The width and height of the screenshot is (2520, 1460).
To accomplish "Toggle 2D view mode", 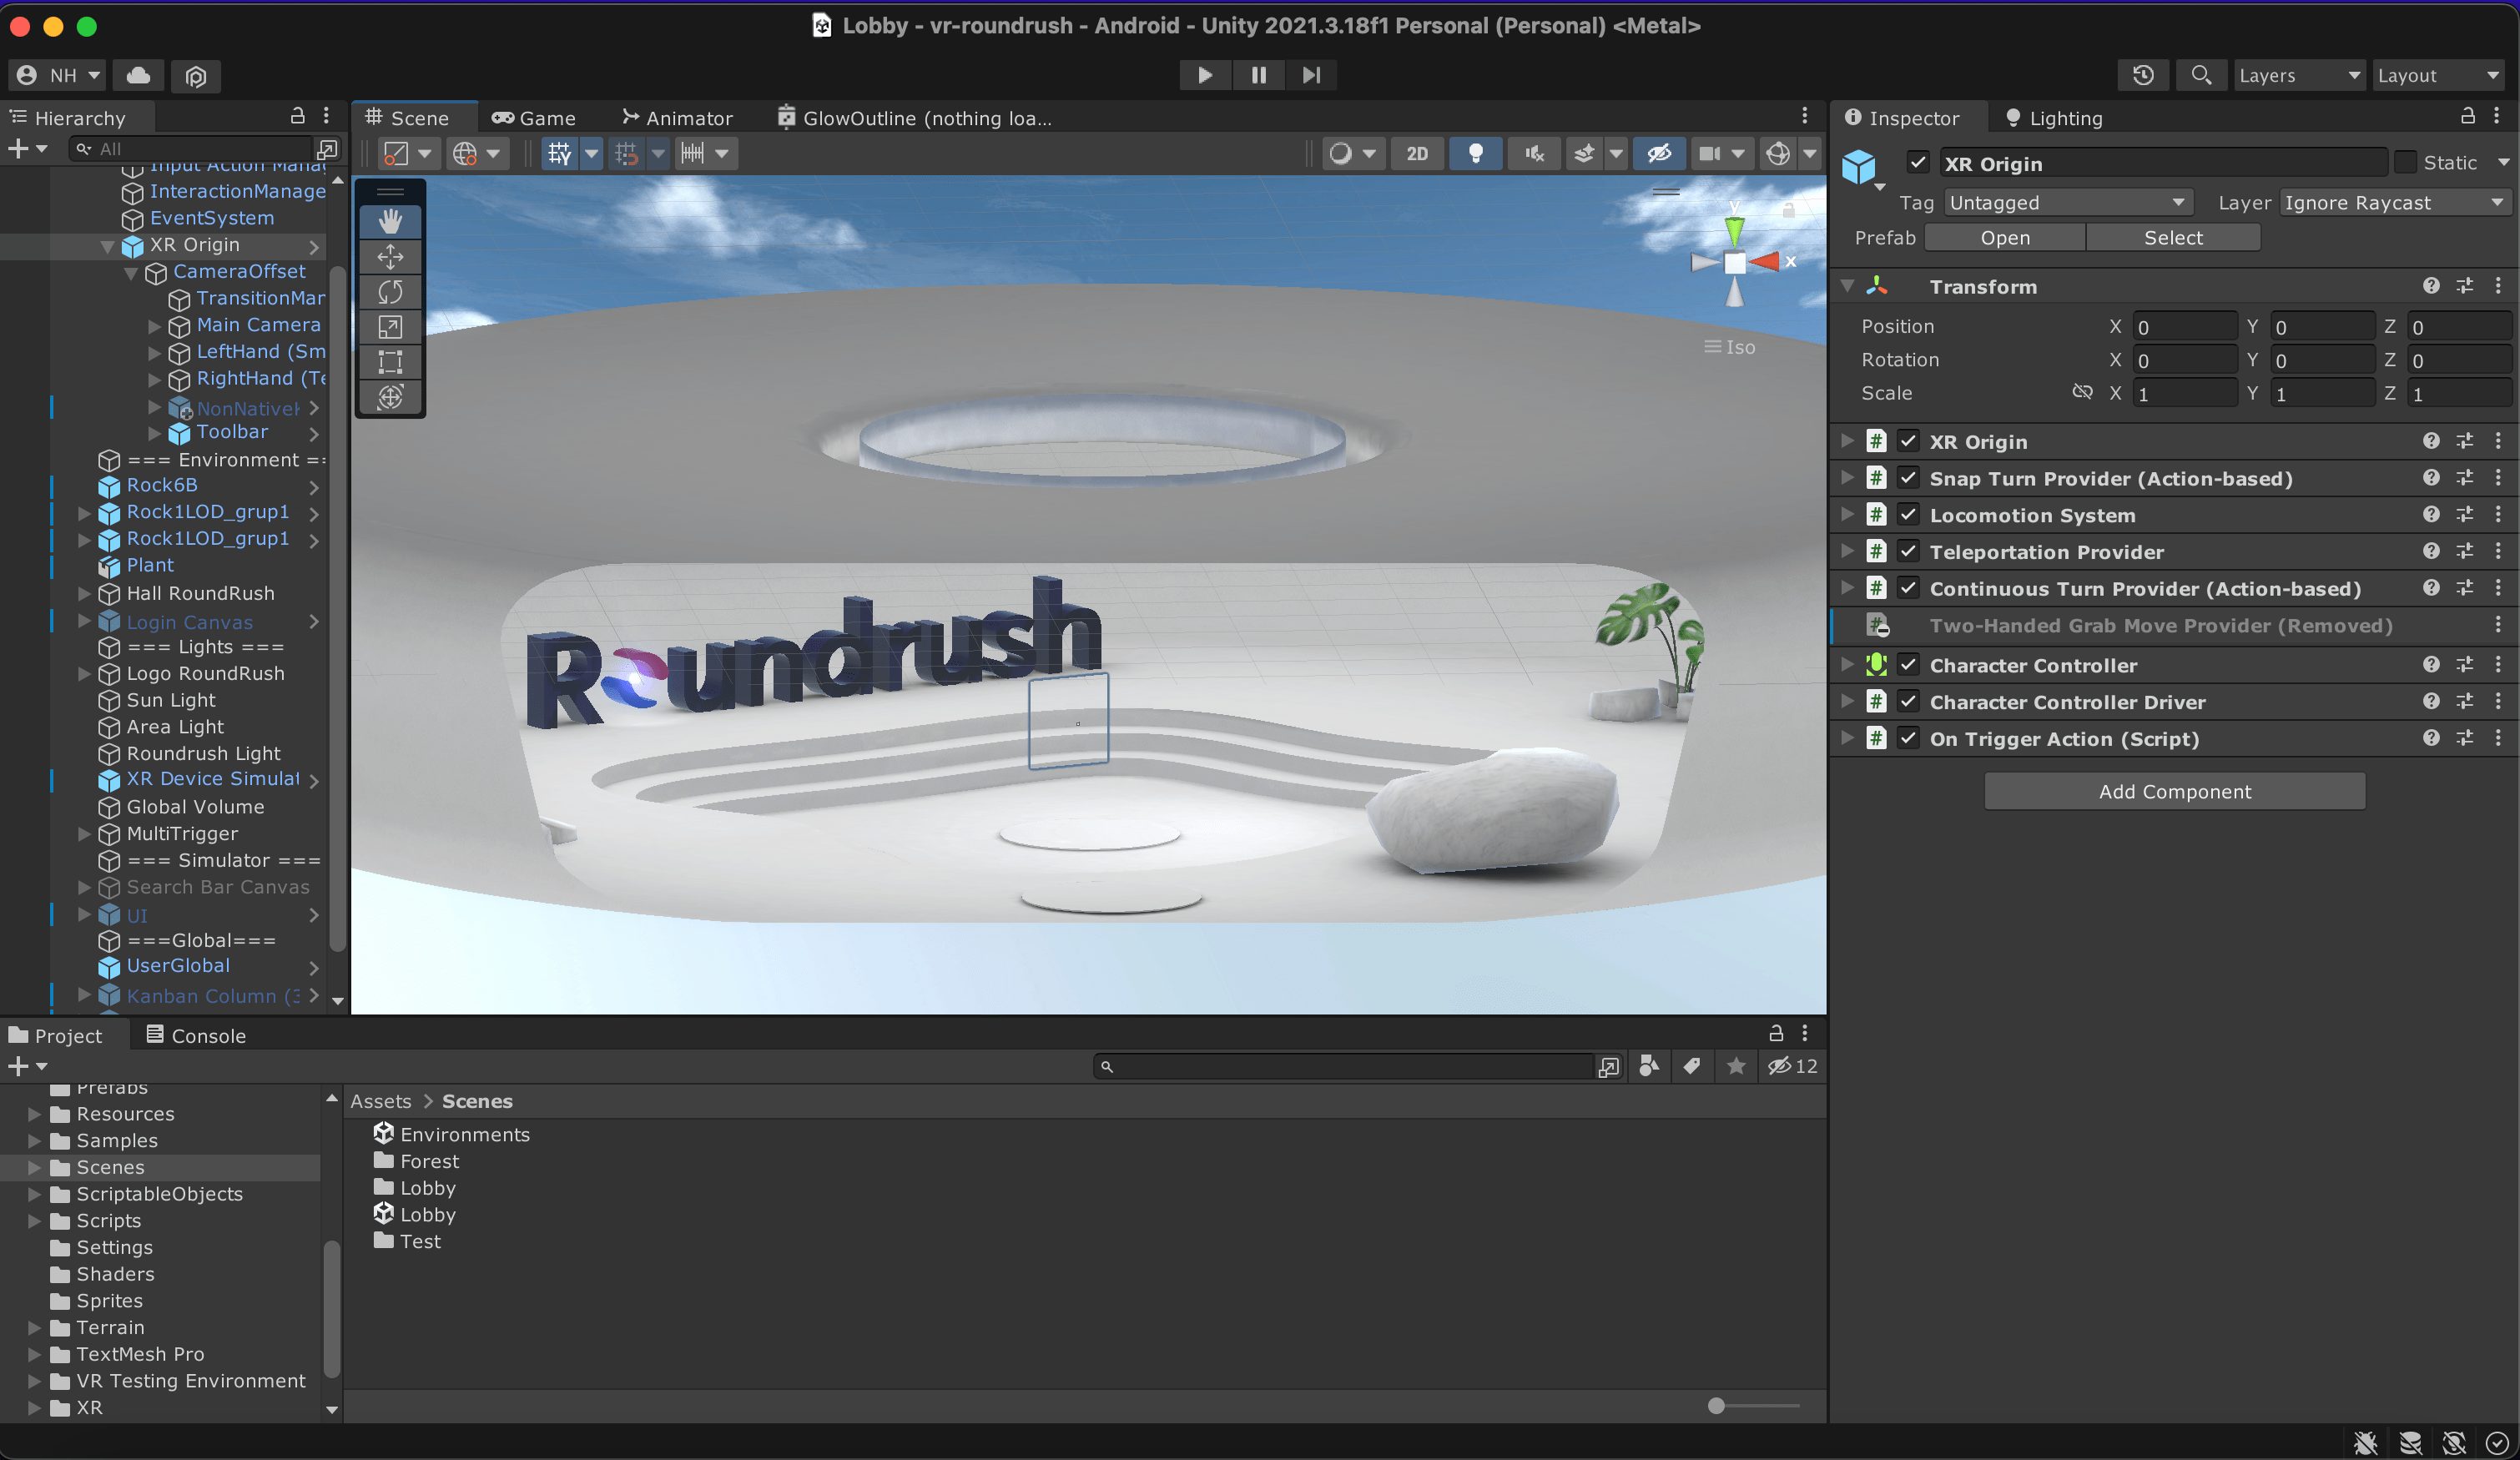I will coord(1416,153).
